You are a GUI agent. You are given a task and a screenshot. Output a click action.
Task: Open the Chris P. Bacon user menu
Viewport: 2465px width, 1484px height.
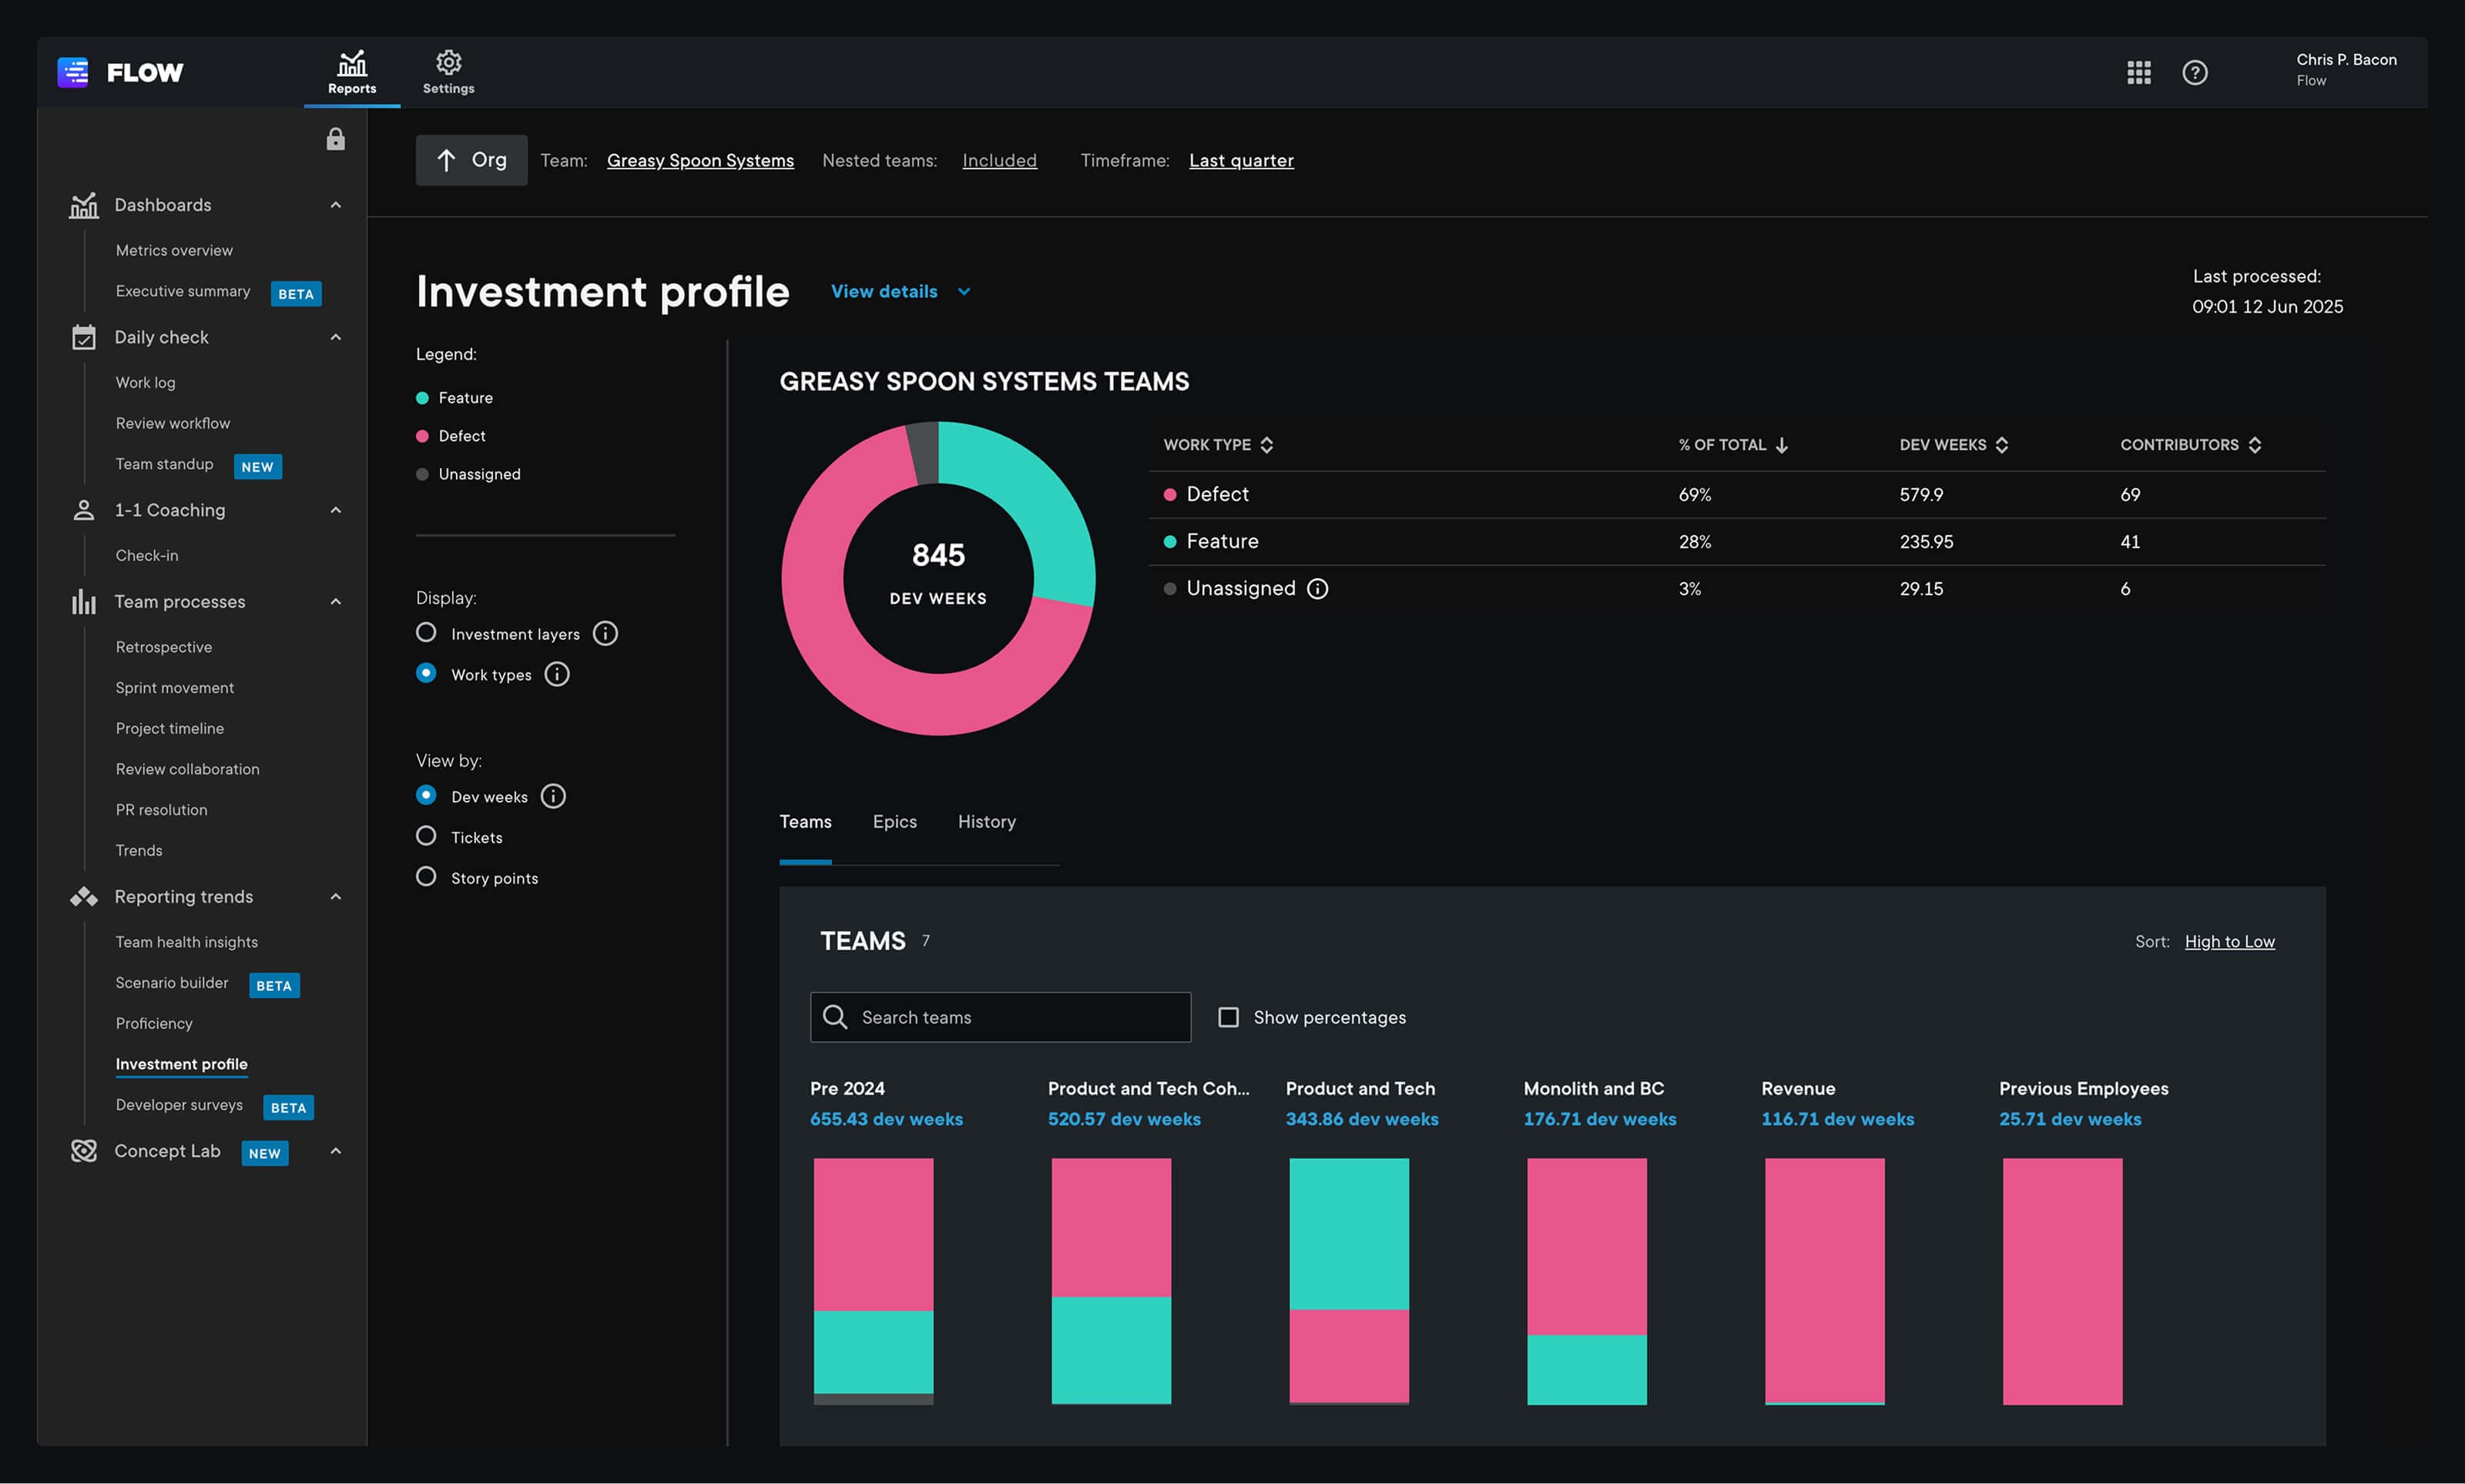click(x=2346, y=70)
